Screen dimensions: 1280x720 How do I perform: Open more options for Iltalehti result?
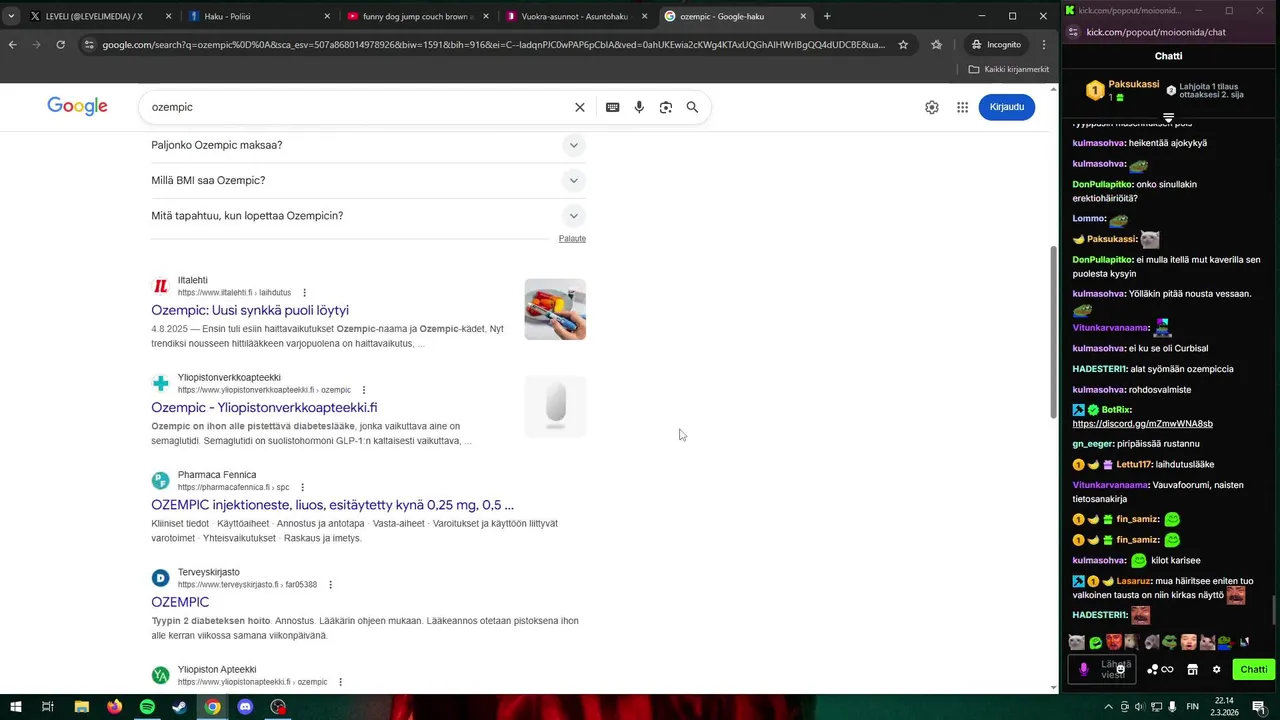pos(305,293)
